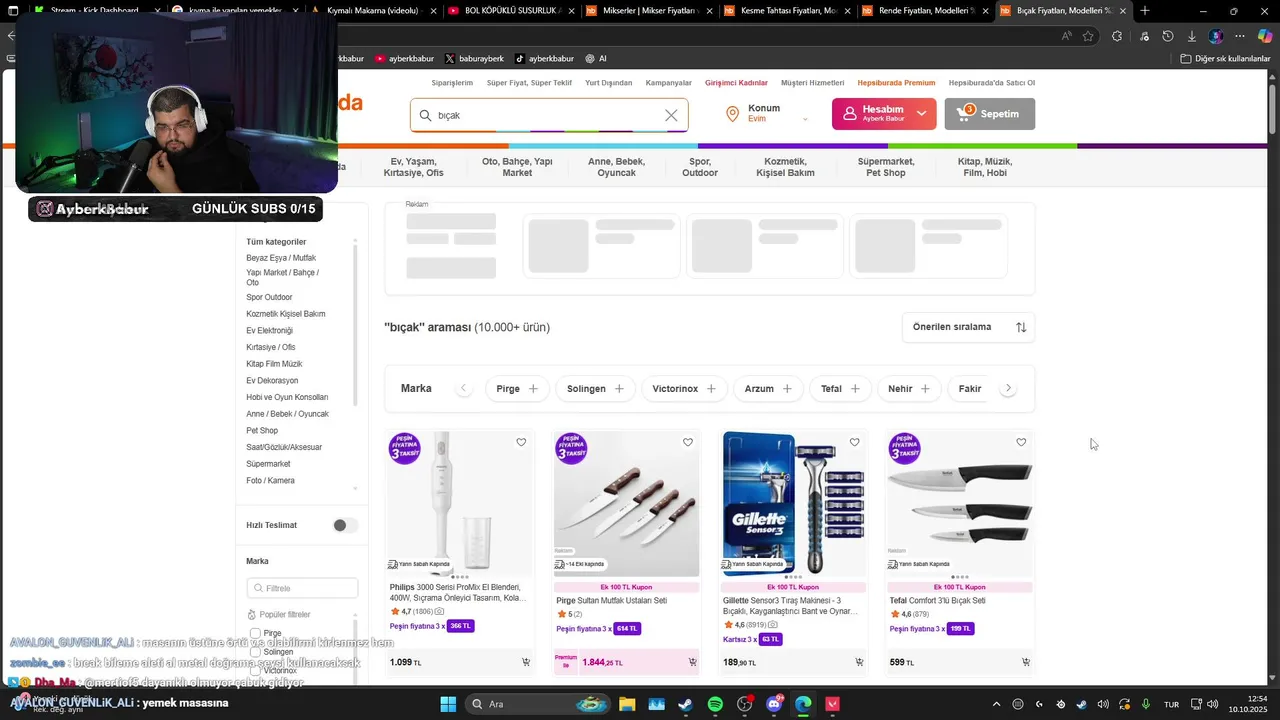Image resolution: width=1280 pixels, height=720 pixels.
Task: Open the baburayberk X bookmark
Action: tap(474, 58)
